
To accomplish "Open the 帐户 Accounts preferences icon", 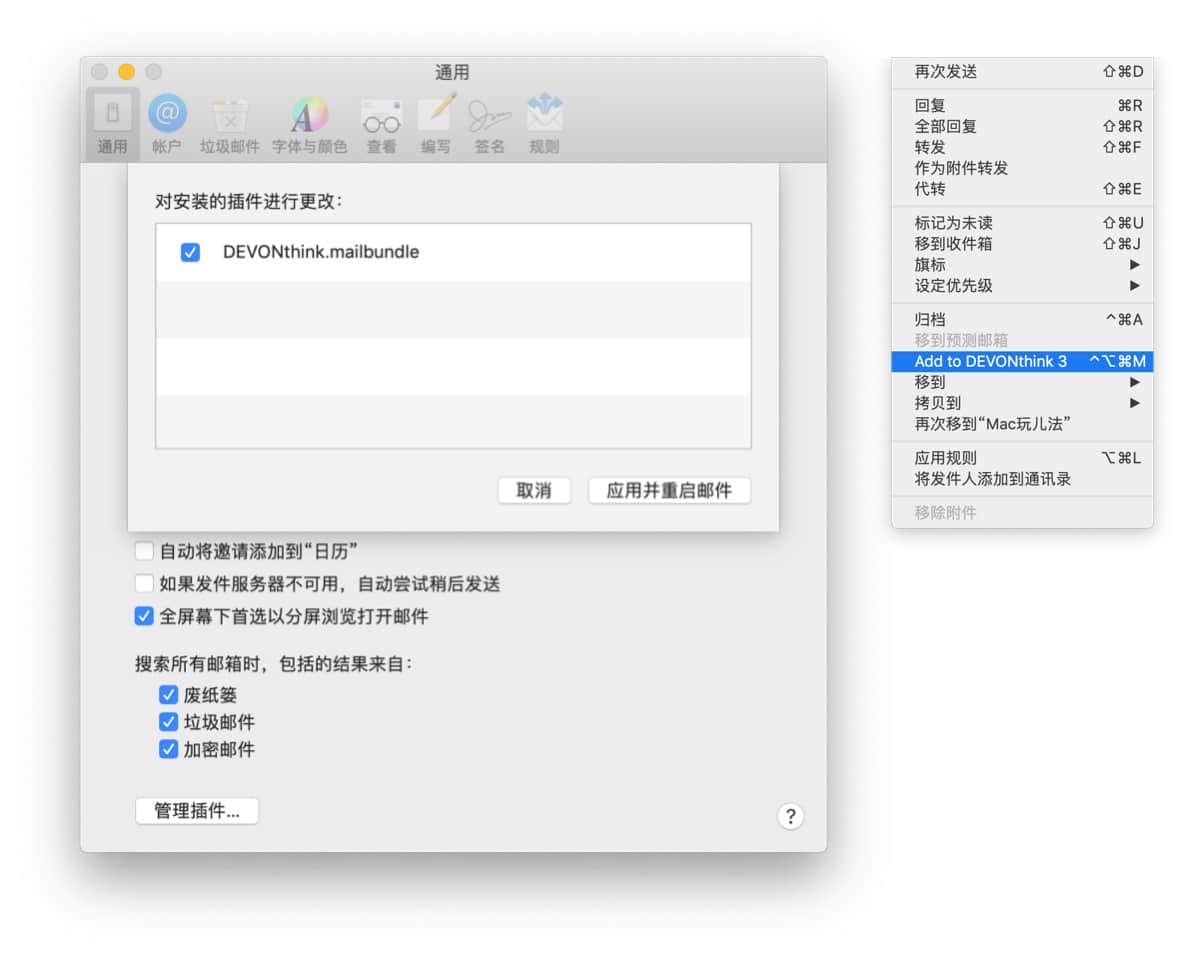I will click(167, 124).
